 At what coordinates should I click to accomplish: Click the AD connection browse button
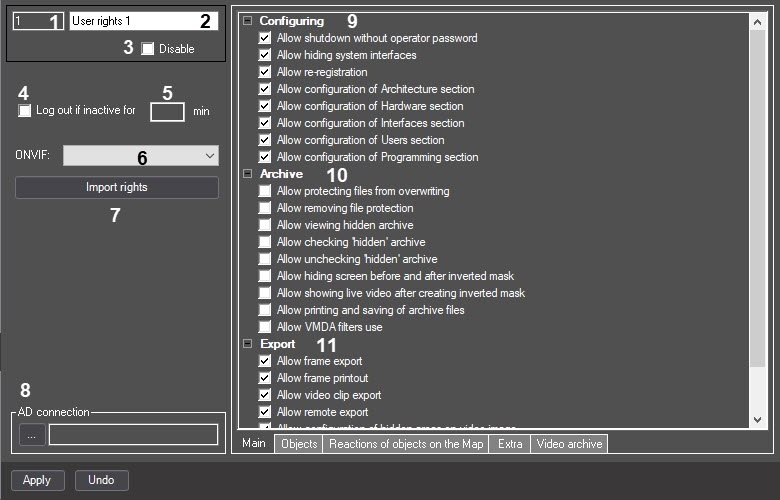[32, 435]
